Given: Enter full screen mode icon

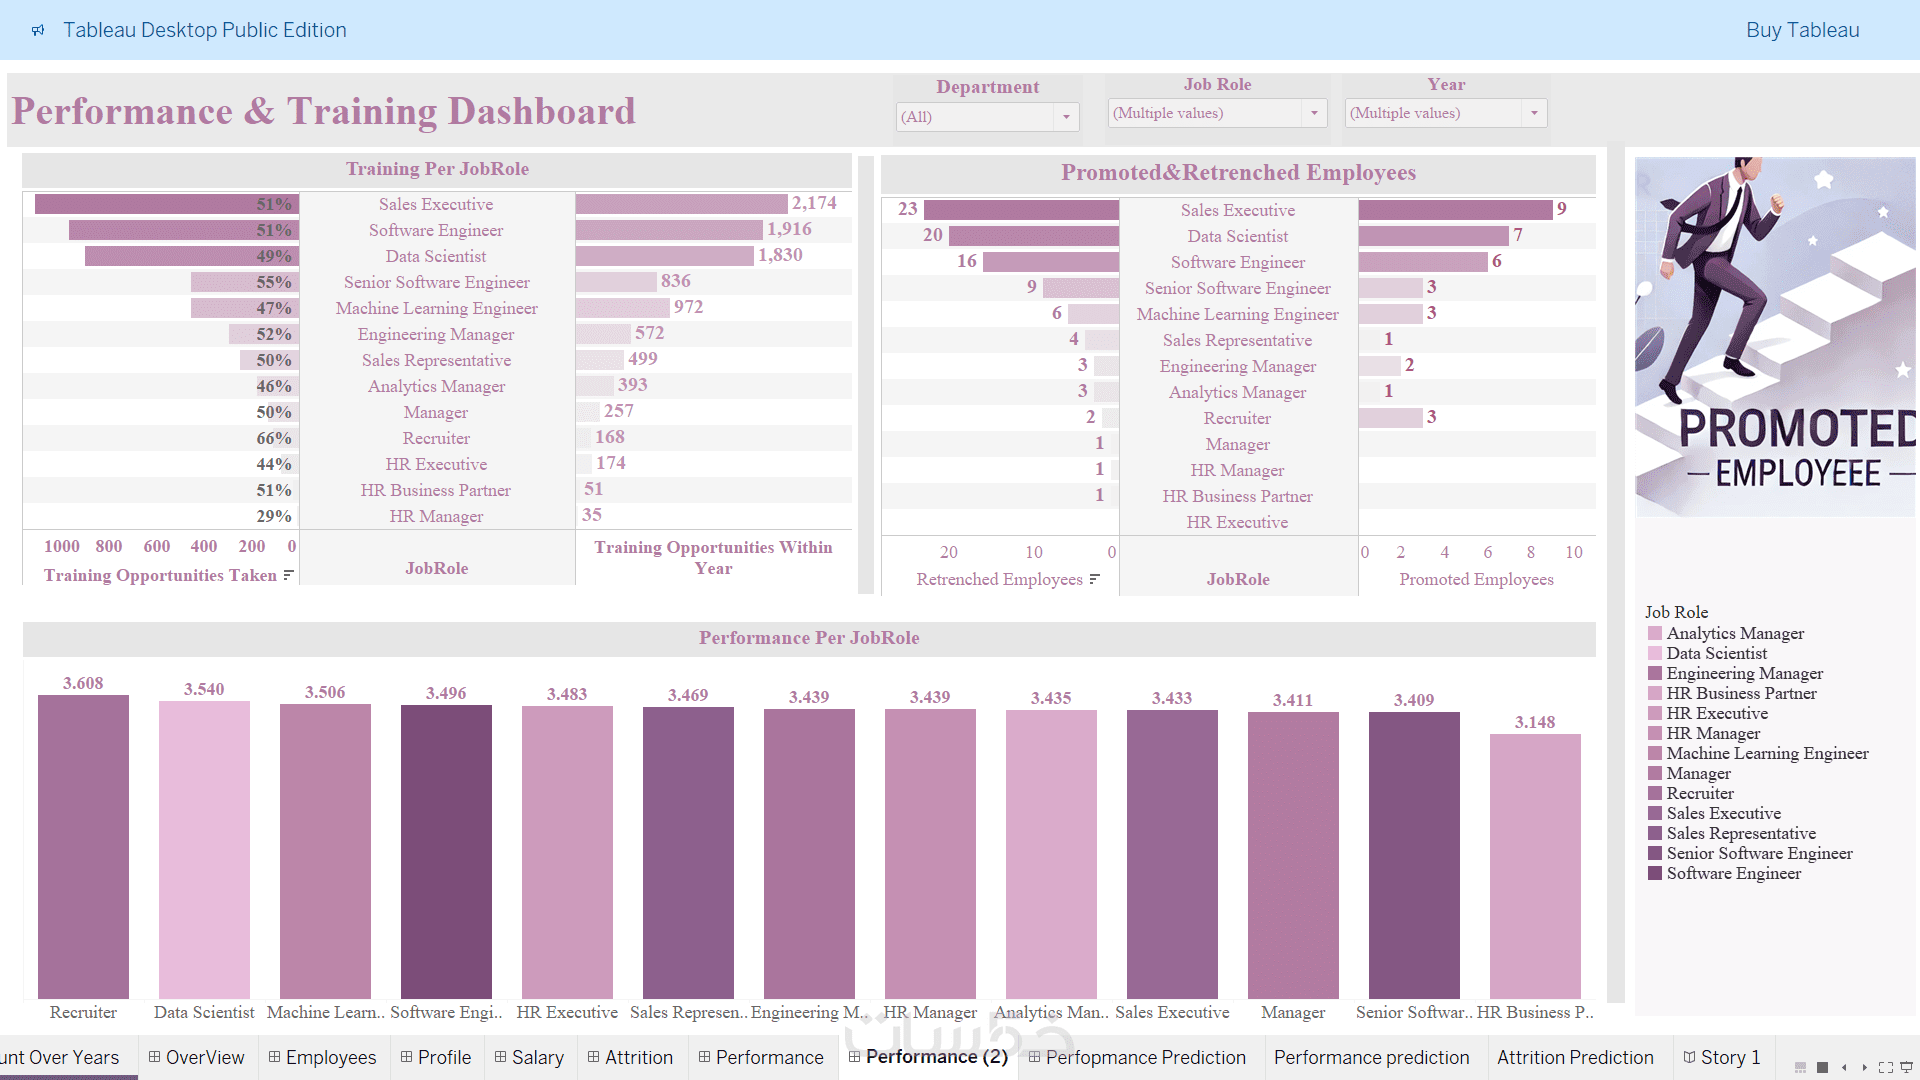Looking at the screenshot, I should click(x=1885, y=1067).
